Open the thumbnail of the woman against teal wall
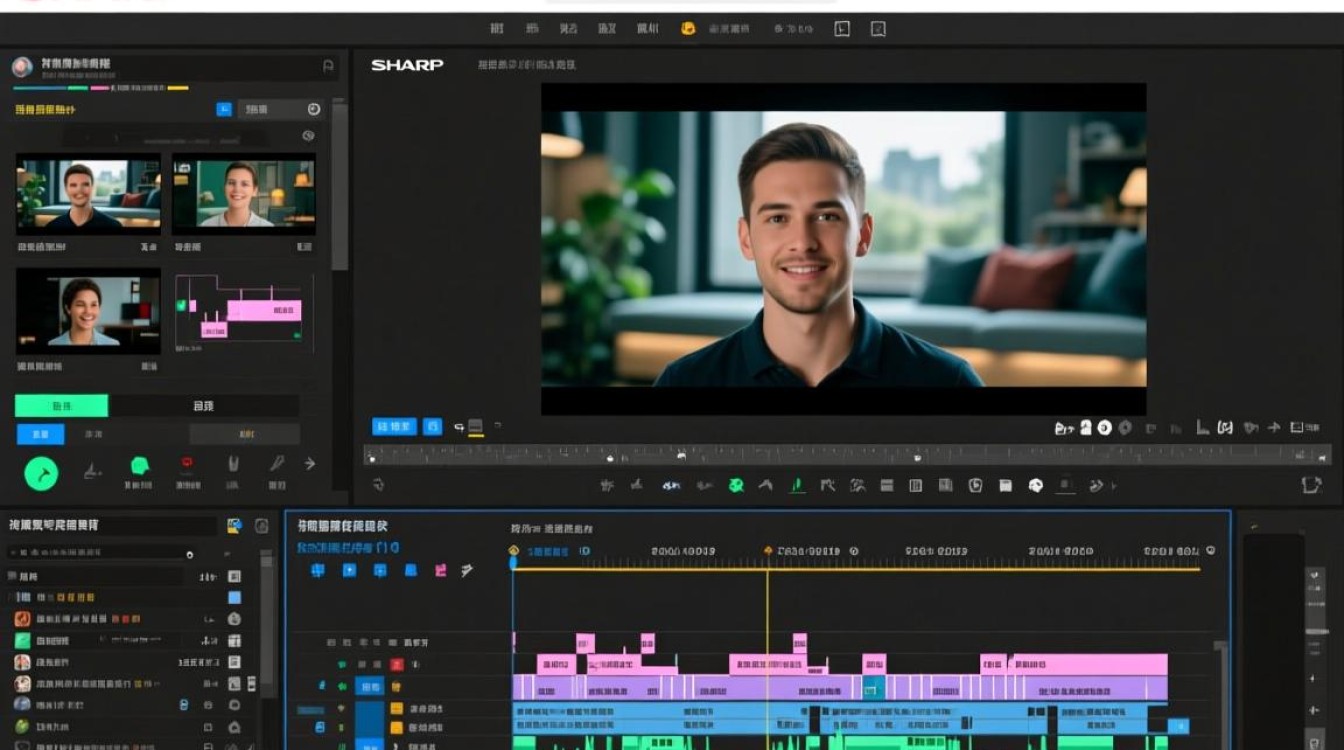The height and width of the screenshot is (750, 1344). coord(244,195)
